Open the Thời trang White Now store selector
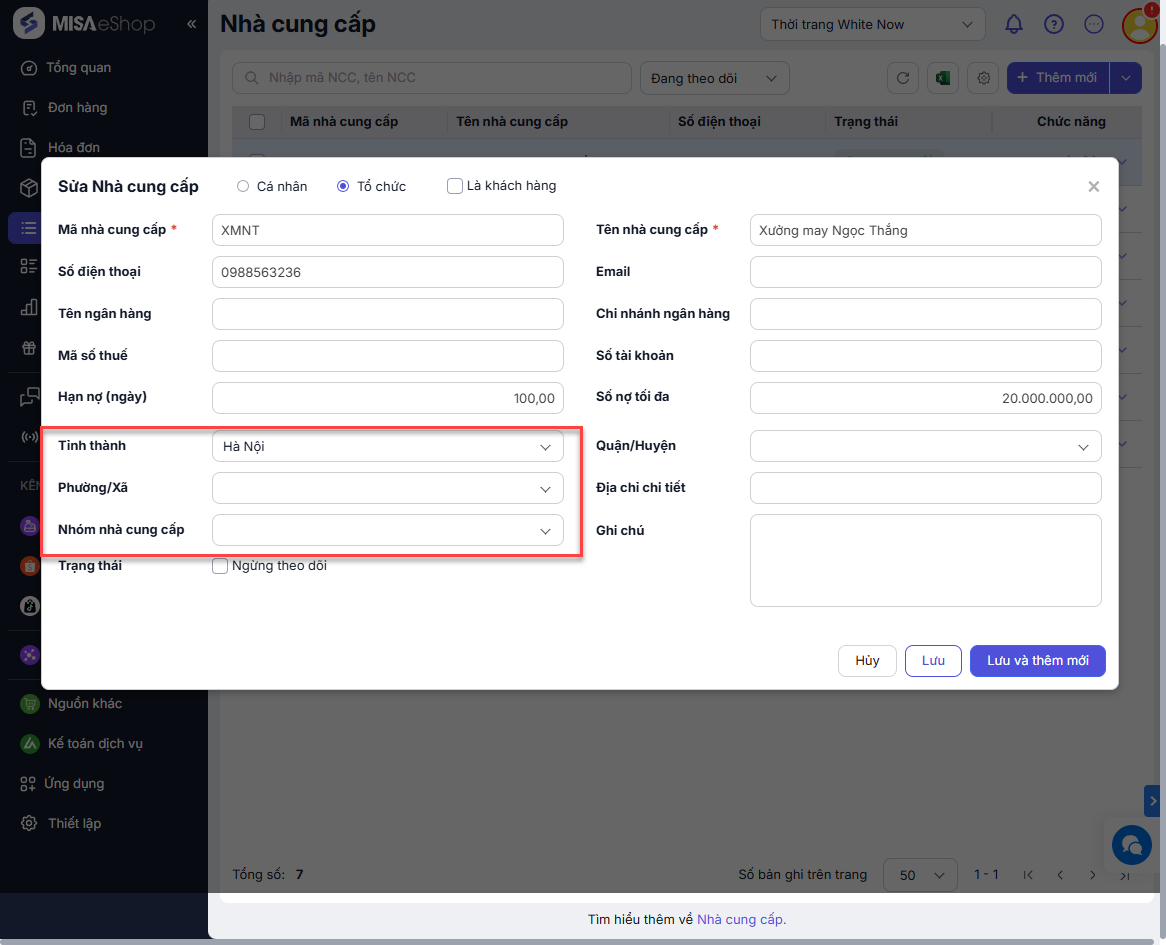 872,25
